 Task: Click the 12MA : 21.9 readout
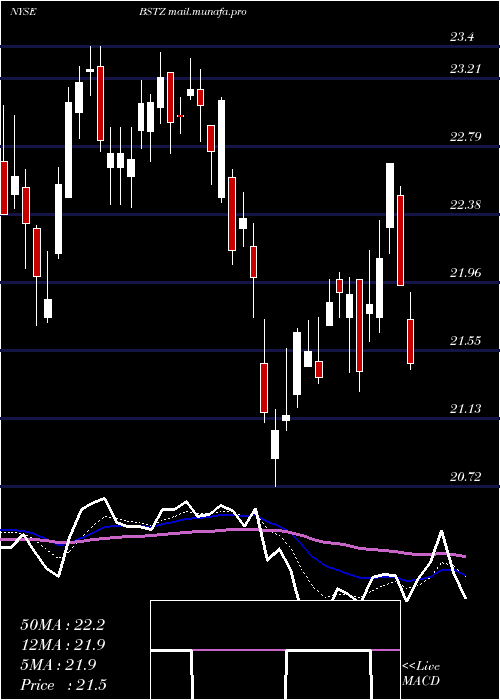pos(62,645)
